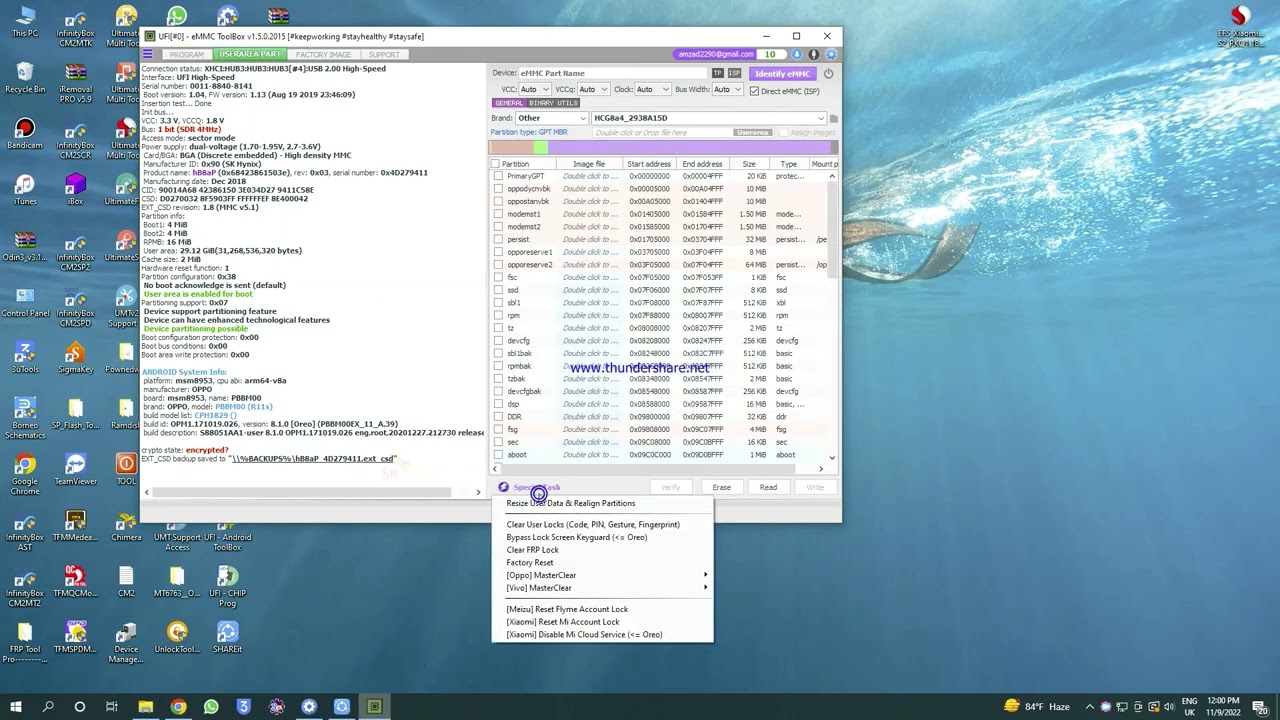The image size is (1280, 720).
Task: Open Chimera desktop shortcut
Action: (x=126, y=526)
